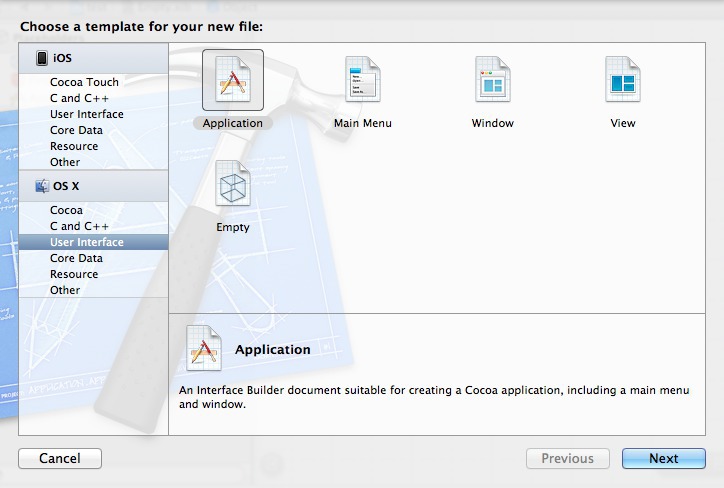Click the Next button
Screen dimensions: 724x488
(x=664, y=458)
